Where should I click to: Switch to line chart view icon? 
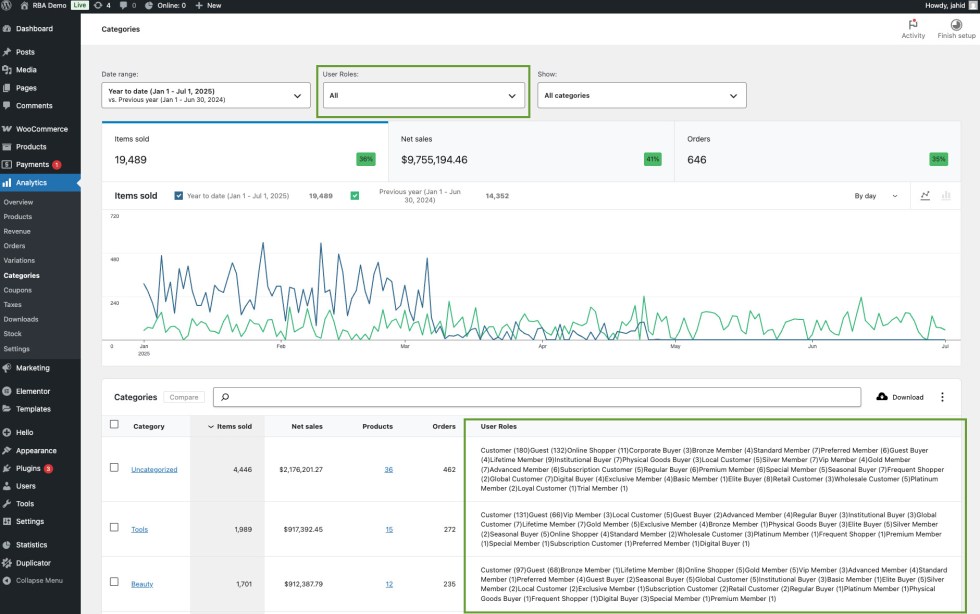coord(926,196)
